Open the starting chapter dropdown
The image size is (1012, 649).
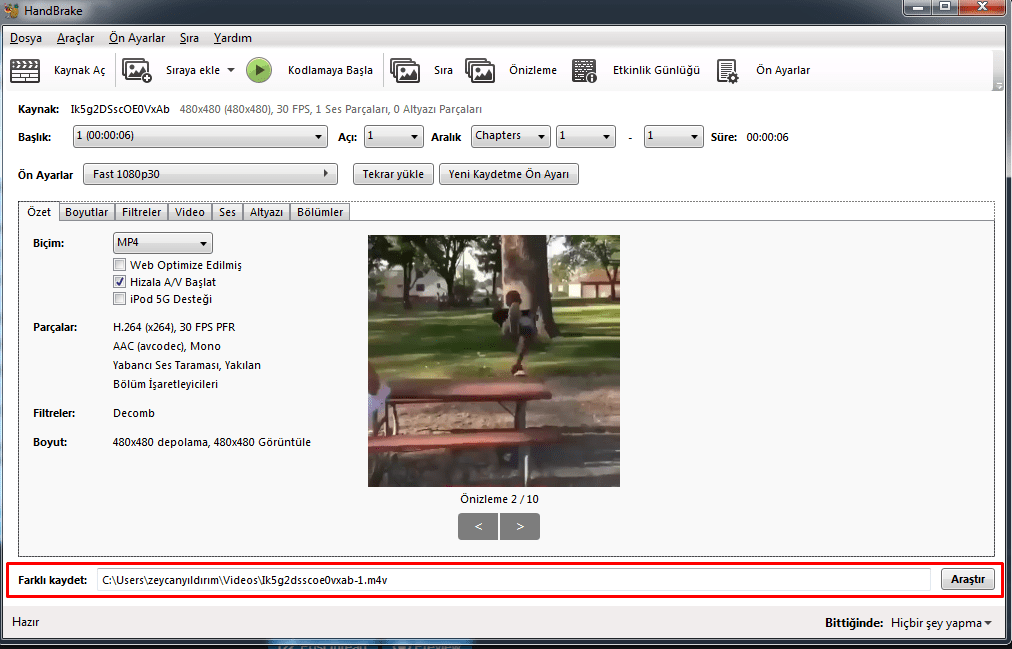[585, 137]
